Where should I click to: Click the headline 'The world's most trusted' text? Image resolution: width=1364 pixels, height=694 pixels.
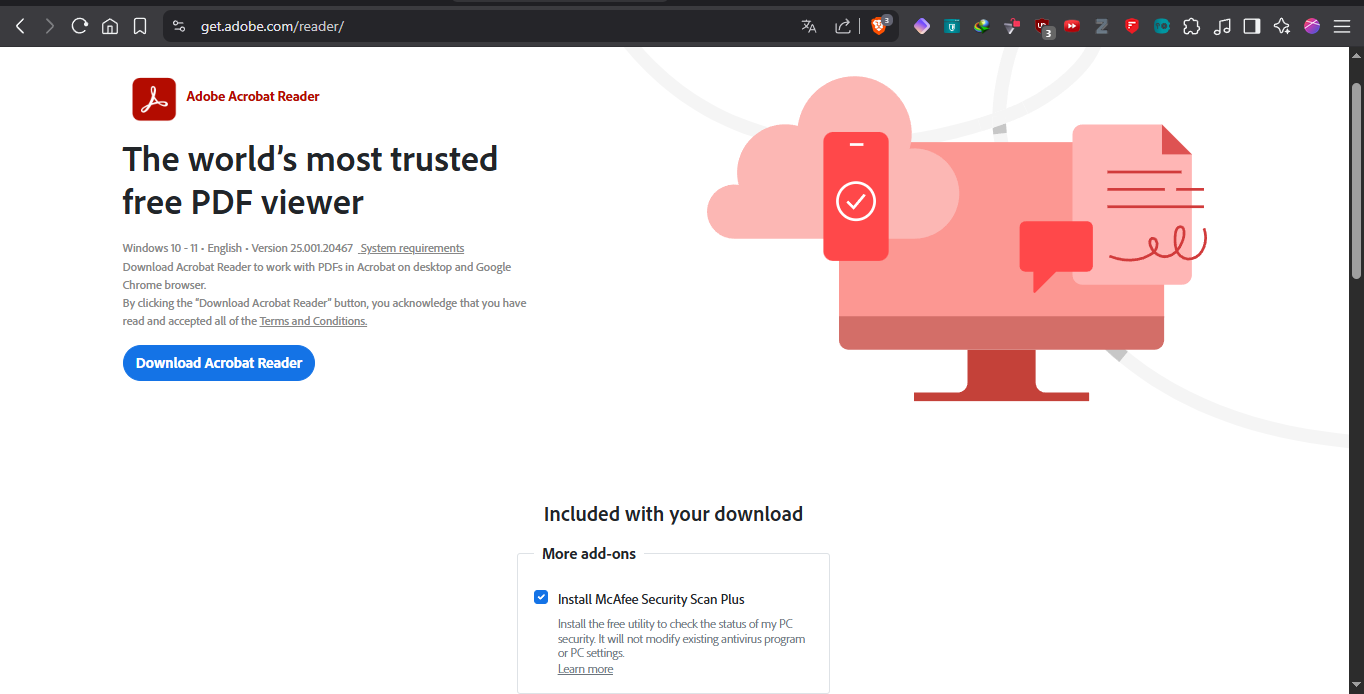coord(310,159)
